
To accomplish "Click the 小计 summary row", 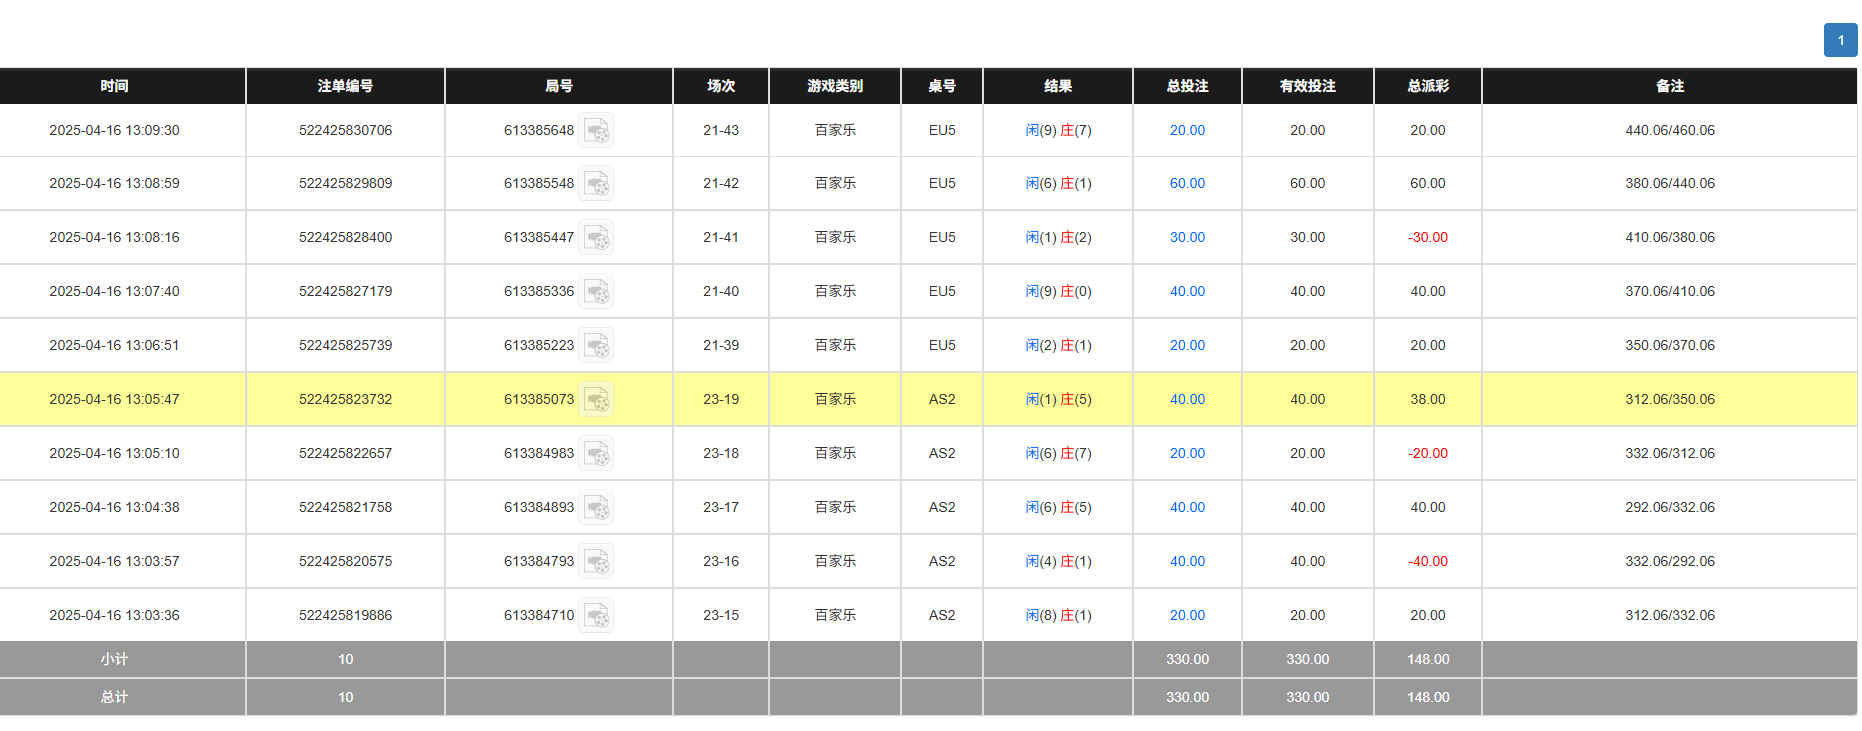I will (x=113, y=659).
